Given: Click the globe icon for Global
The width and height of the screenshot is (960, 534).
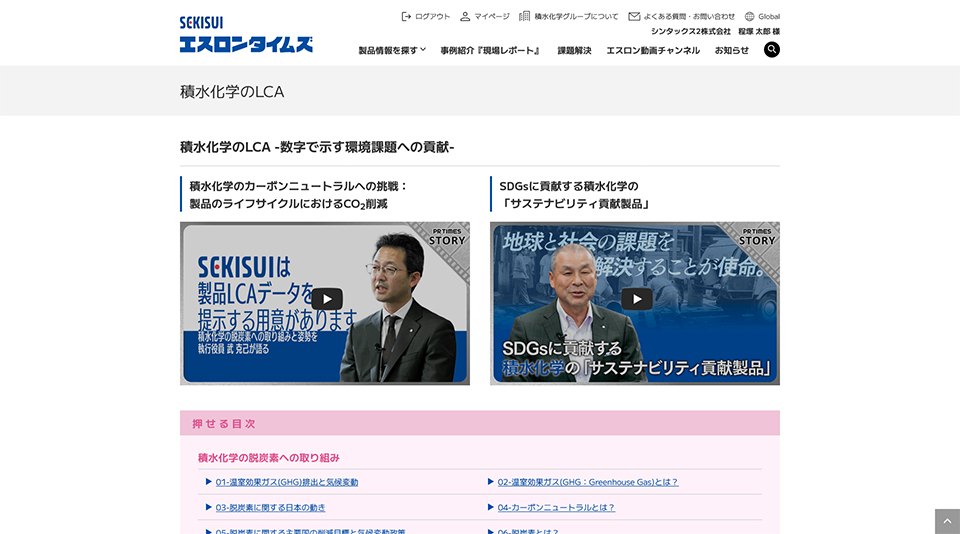Looking at the screenshot, I should pos(749,17).
